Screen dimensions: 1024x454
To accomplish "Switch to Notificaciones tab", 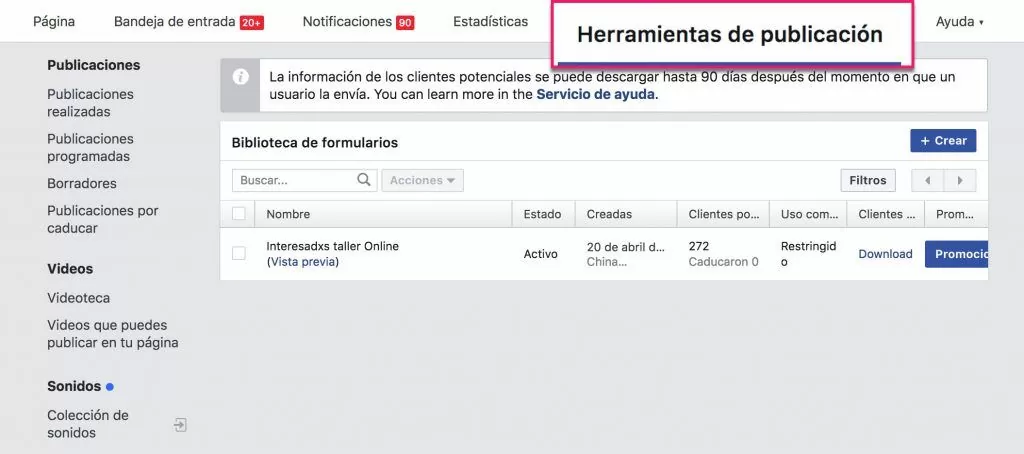I will click(x=347, y=22).
